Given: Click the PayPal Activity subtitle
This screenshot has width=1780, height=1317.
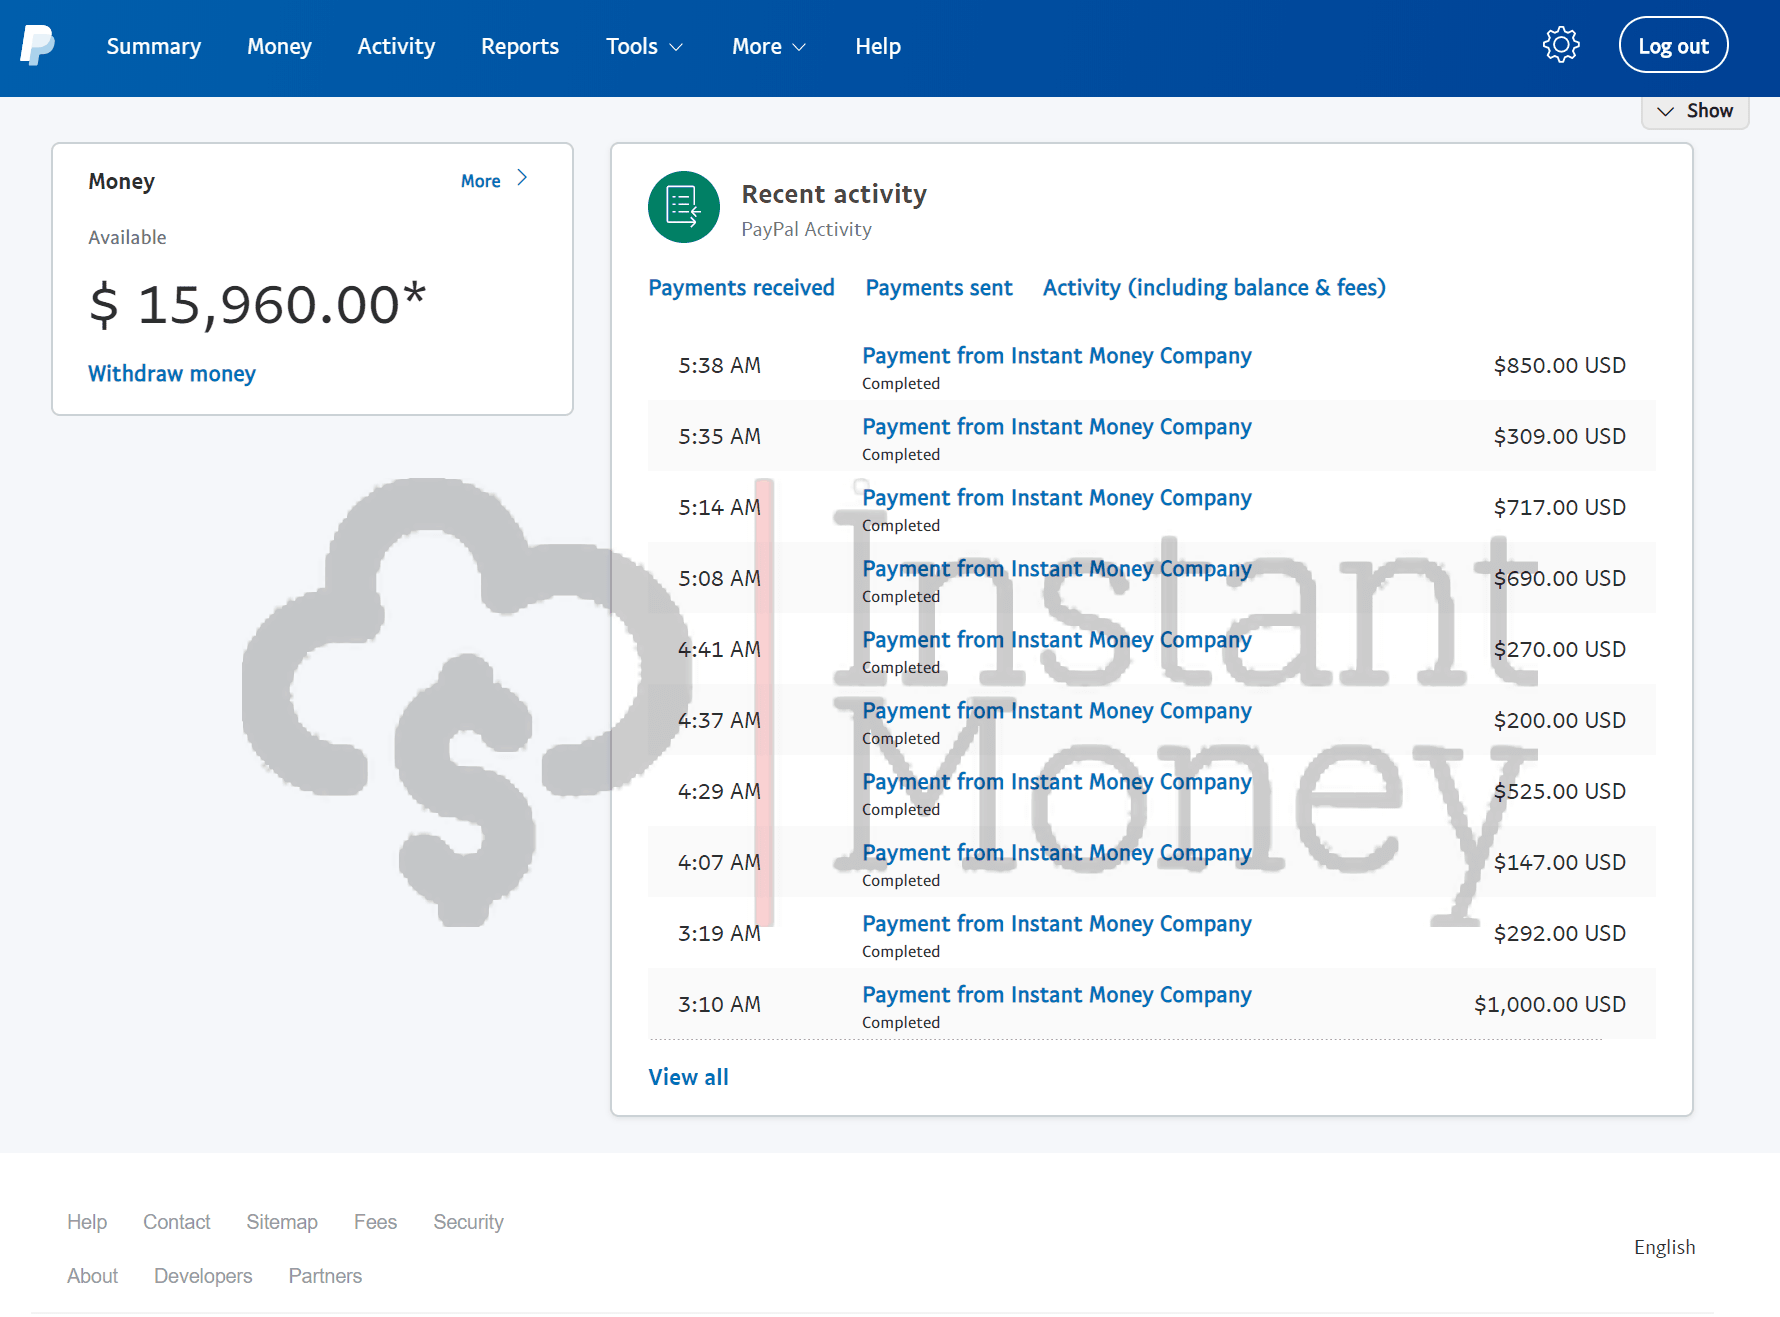Looking at the screenshot, I should (806, 229).
